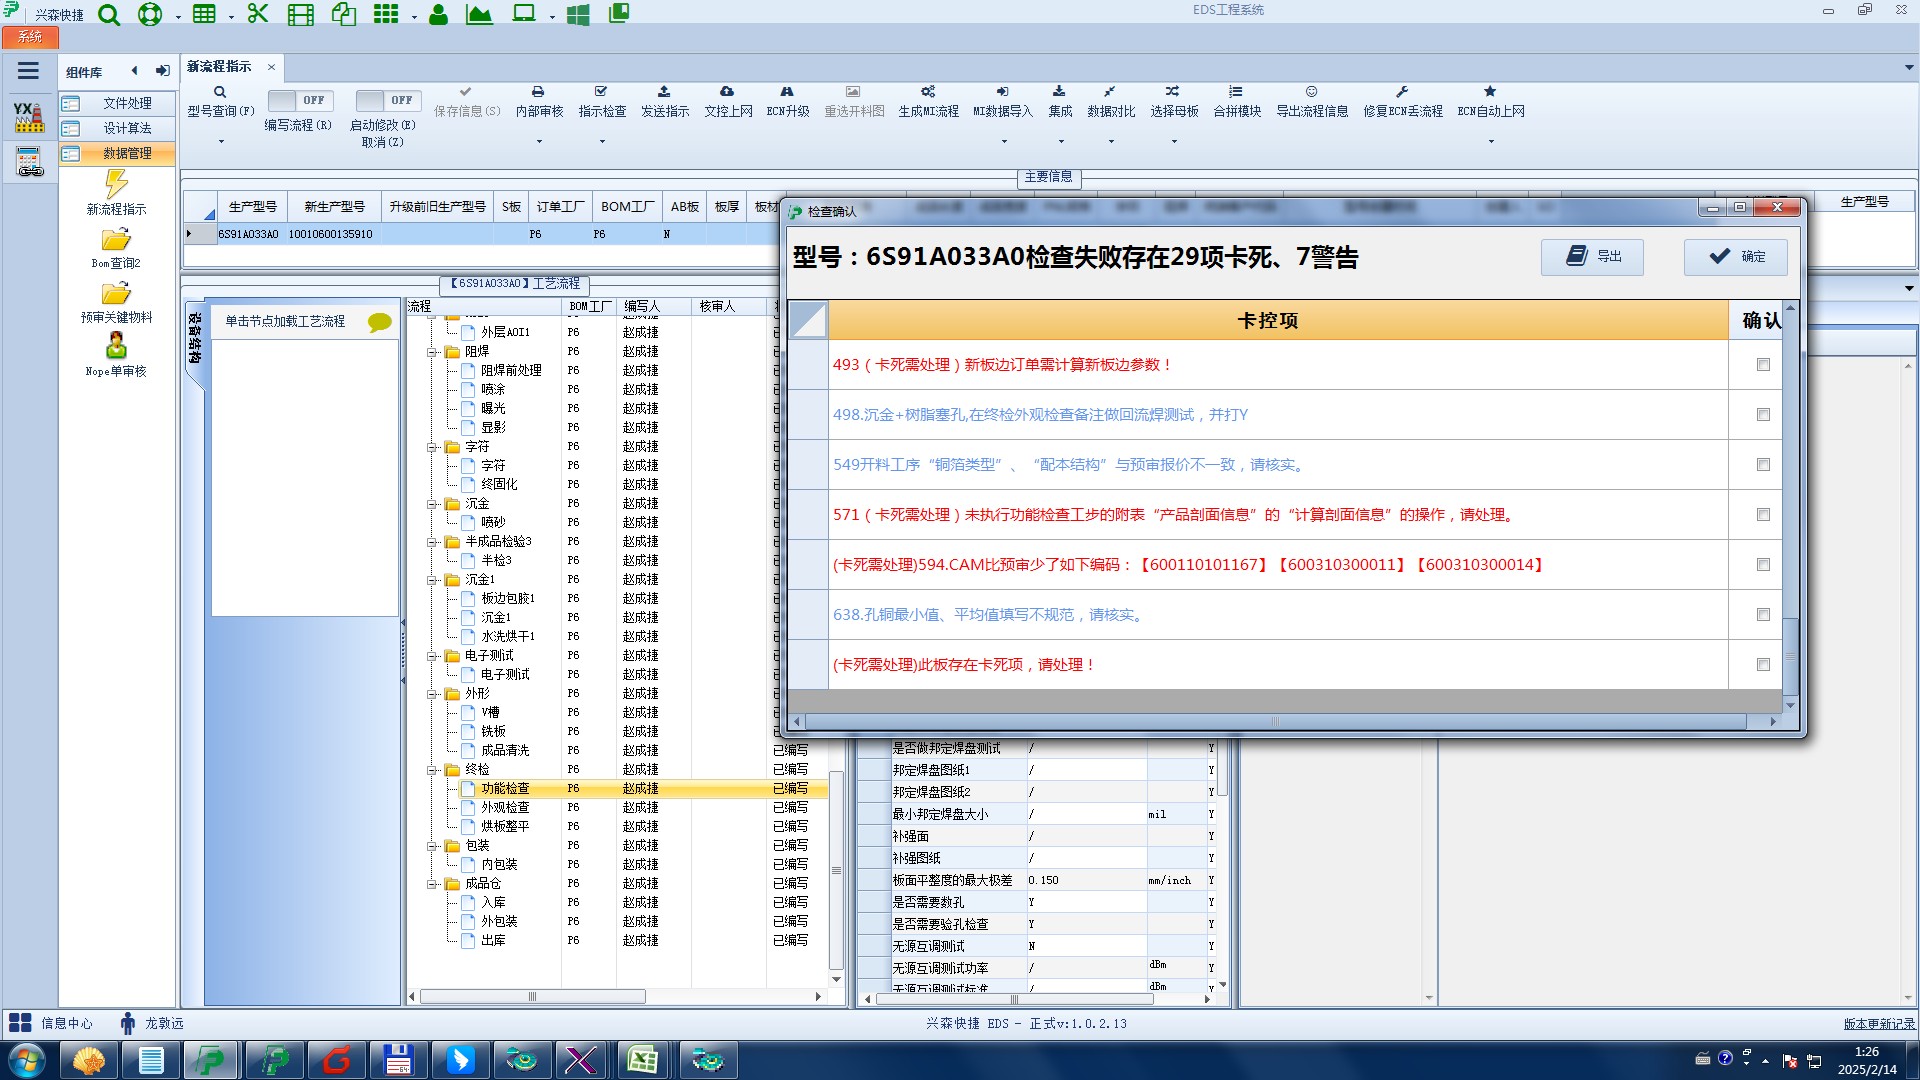Switch to the 新流程指示 tab
This screenshot has width=1920, height=1080.
point(220,67)
